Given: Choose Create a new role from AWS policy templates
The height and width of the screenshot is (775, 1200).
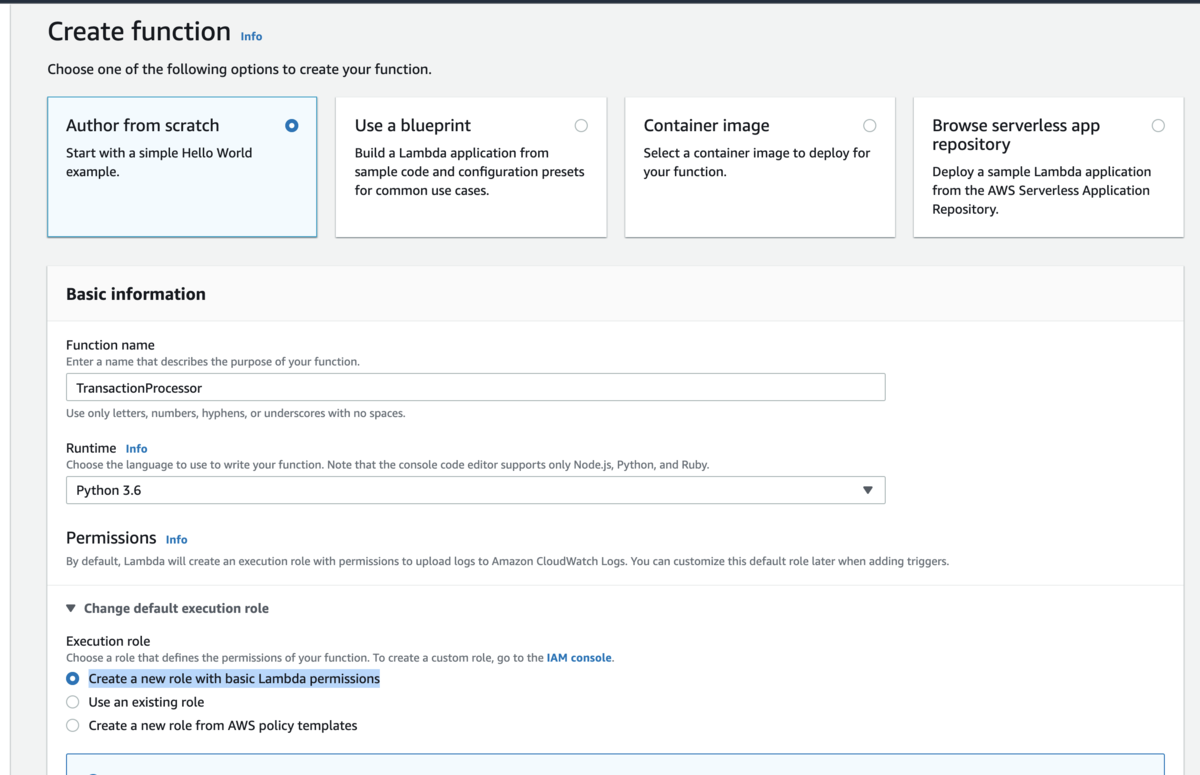Looking at the screenshot, I should [x=73, y=725].
